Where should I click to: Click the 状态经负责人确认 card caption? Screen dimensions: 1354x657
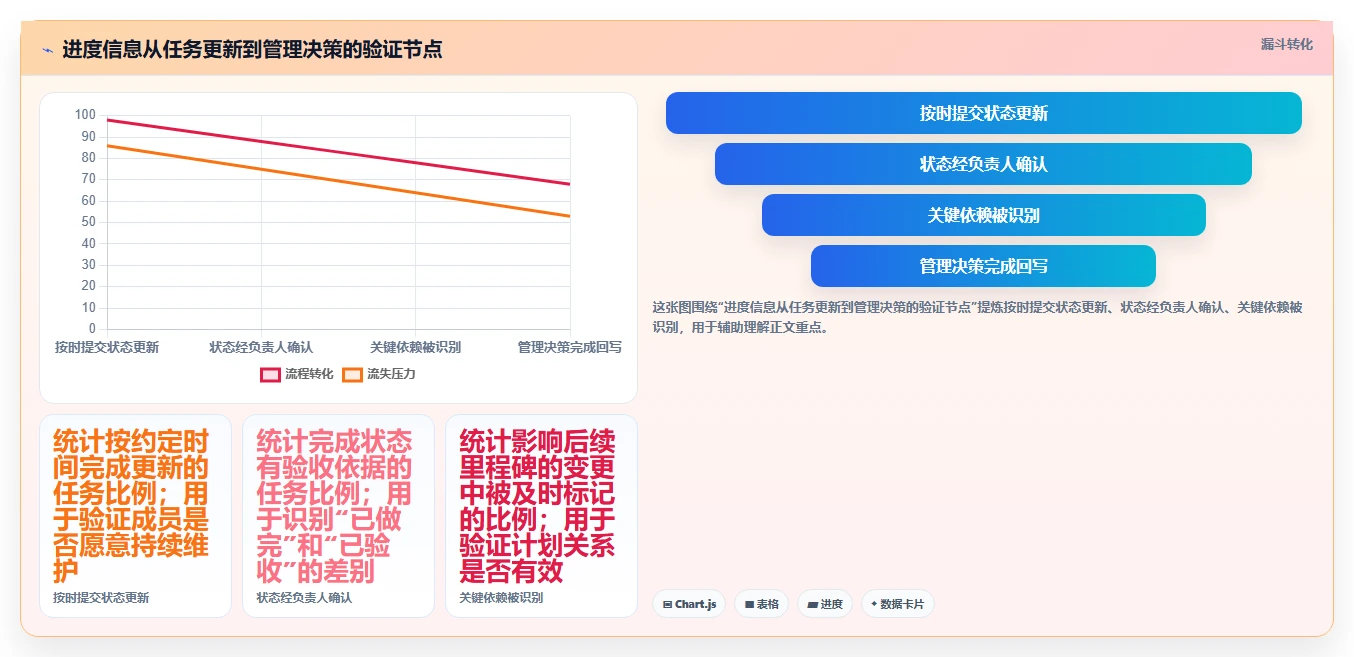304,598
